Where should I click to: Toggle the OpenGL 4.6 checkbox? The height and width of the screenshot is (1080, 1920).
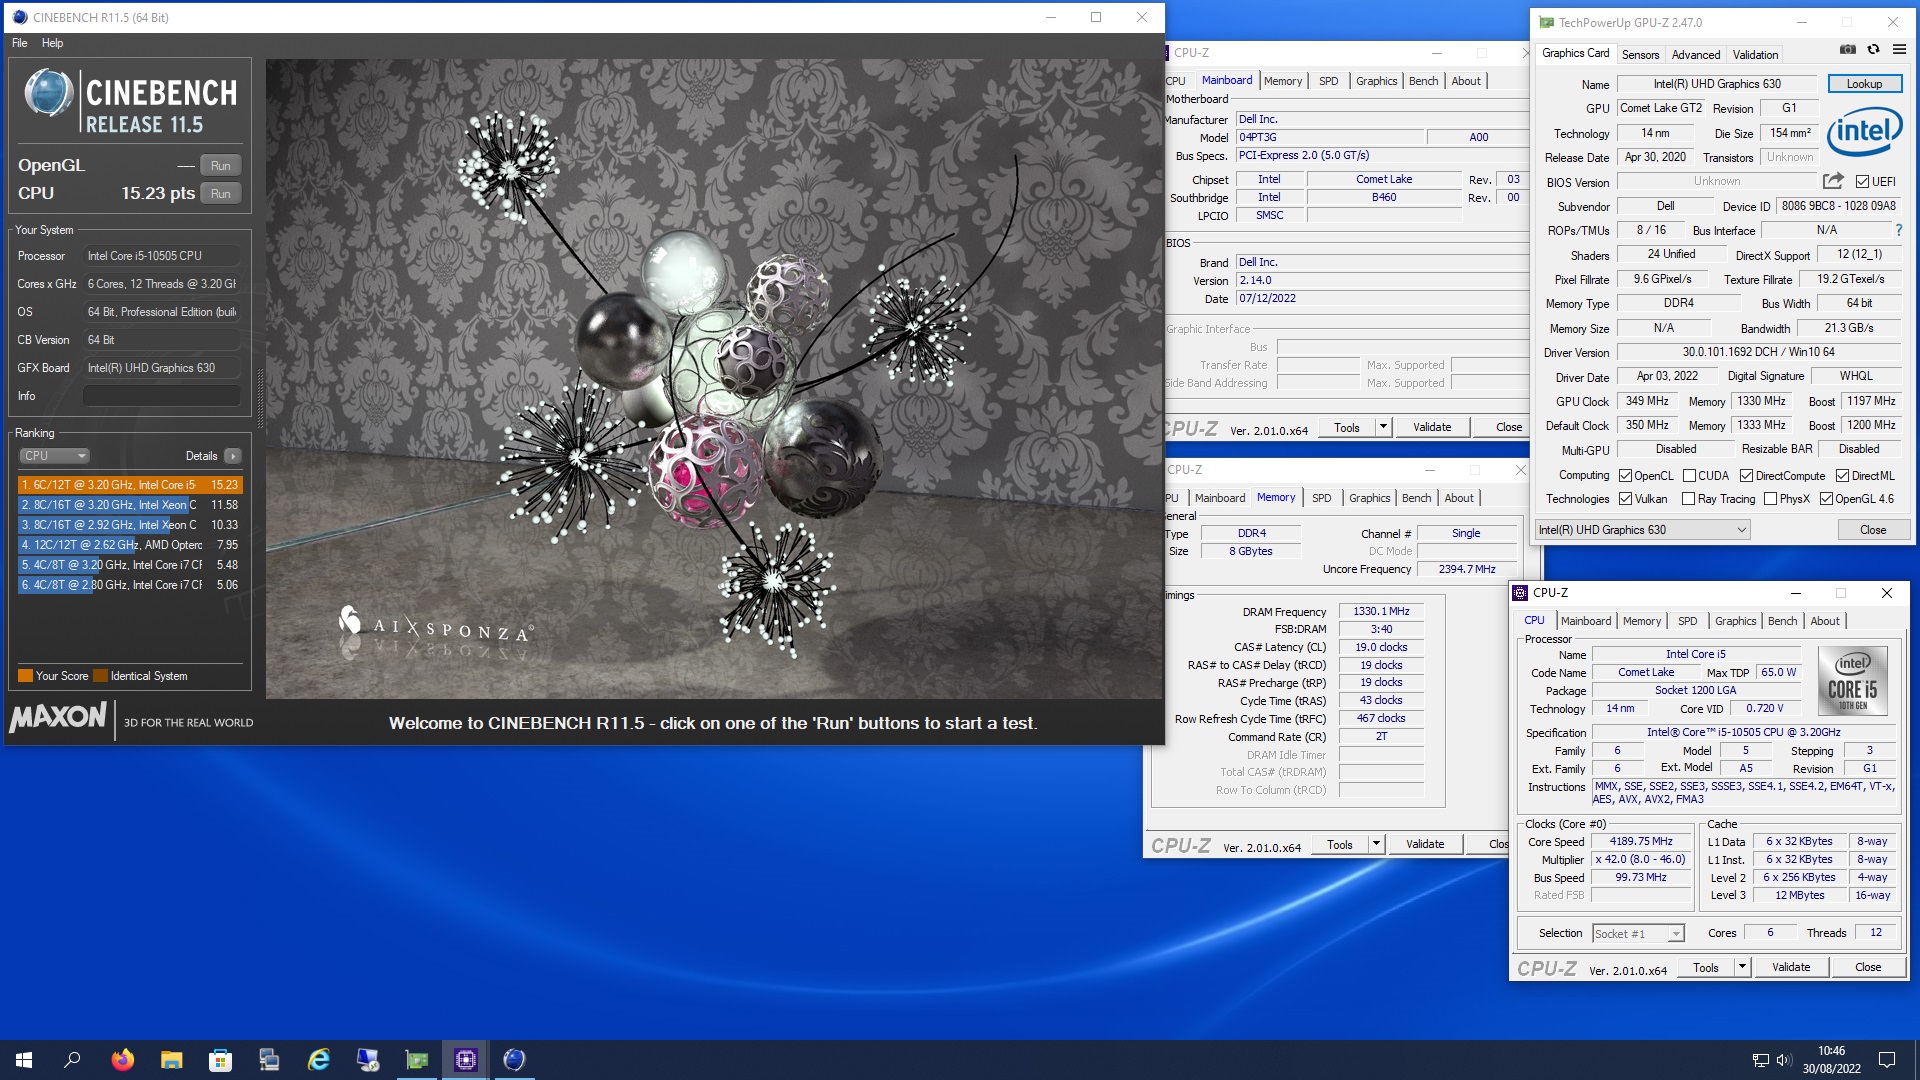[x=1827, y=499]
